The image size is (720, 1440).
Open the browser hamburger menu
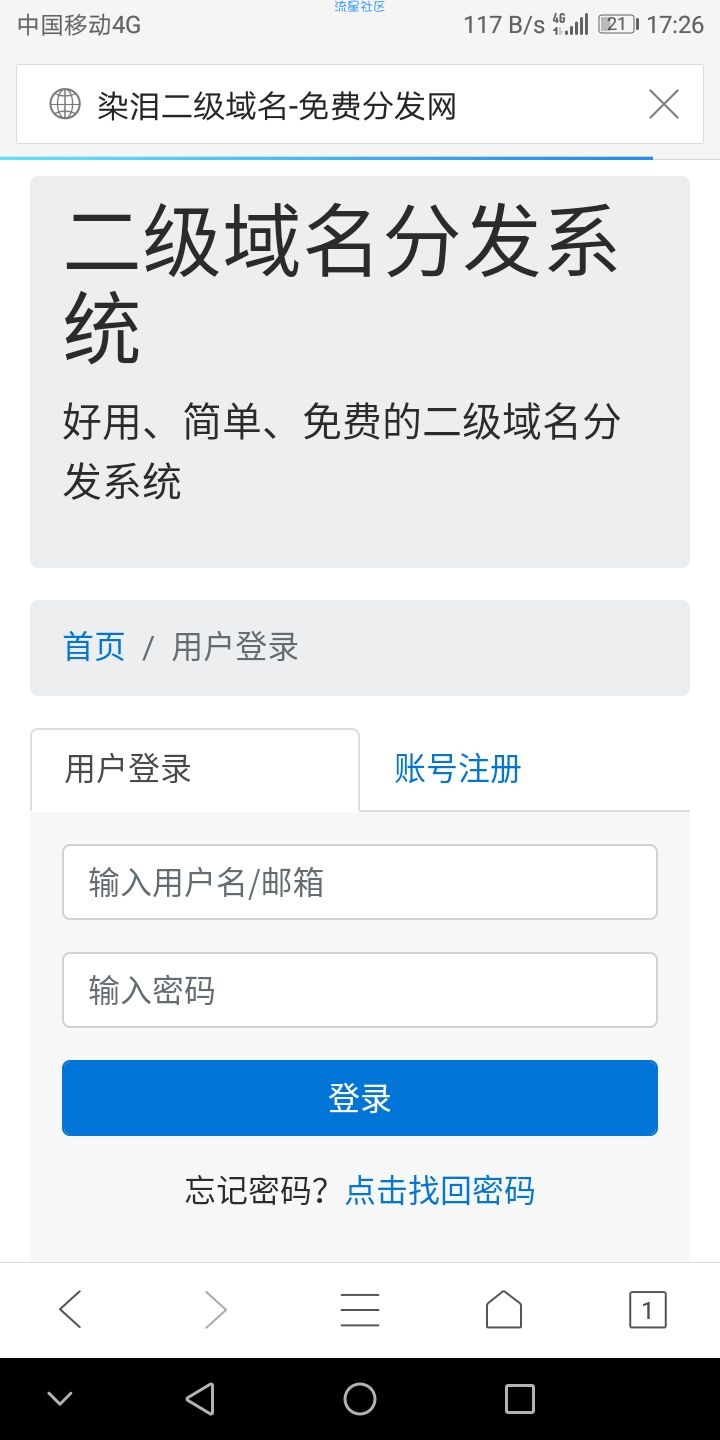coord(360,1309)
